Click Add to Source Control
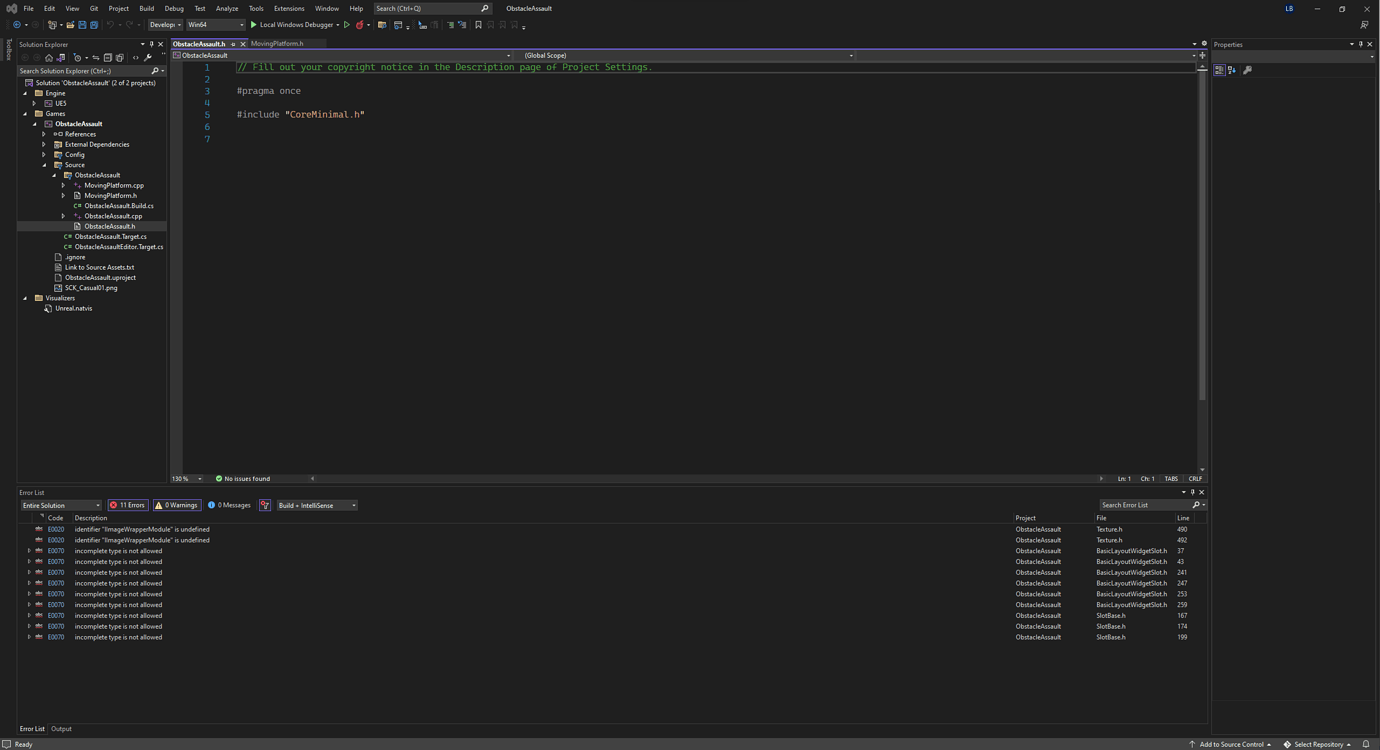The image size is (1380, 750). 1230,744
